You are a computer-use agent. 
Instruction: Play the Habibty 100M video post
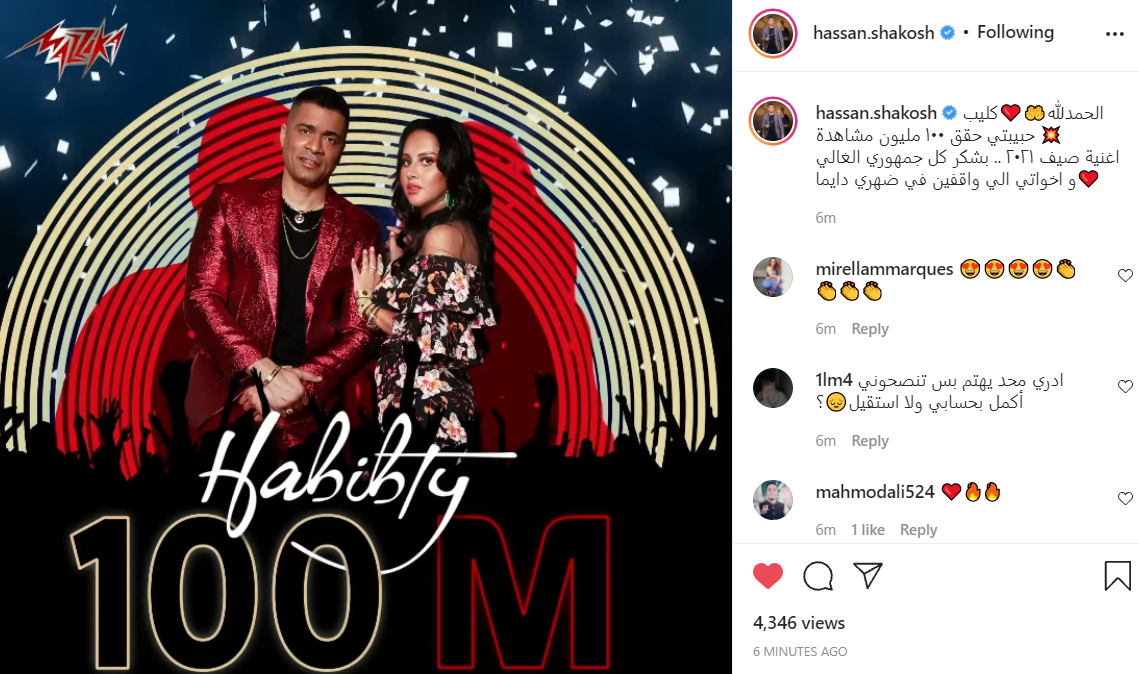366,337
